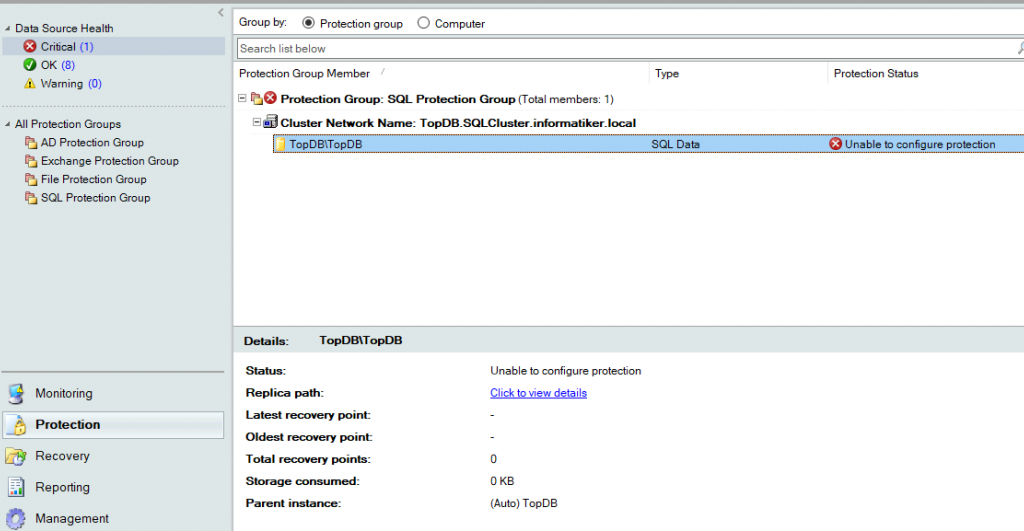Collapse the Cluster Network Name node
The height and width of the screenshot is (531, 1024).
[x=257, y=122]
